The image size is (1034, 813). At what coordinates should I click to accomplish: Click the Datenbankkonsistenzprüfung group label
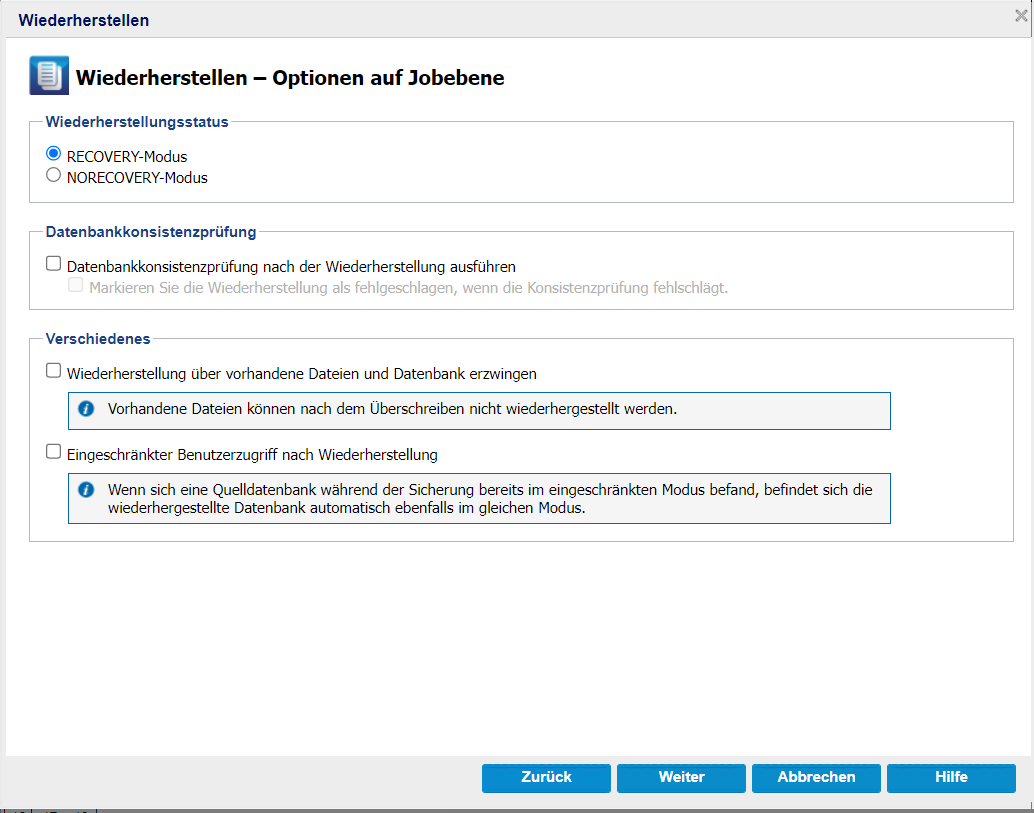pos(151,232)
